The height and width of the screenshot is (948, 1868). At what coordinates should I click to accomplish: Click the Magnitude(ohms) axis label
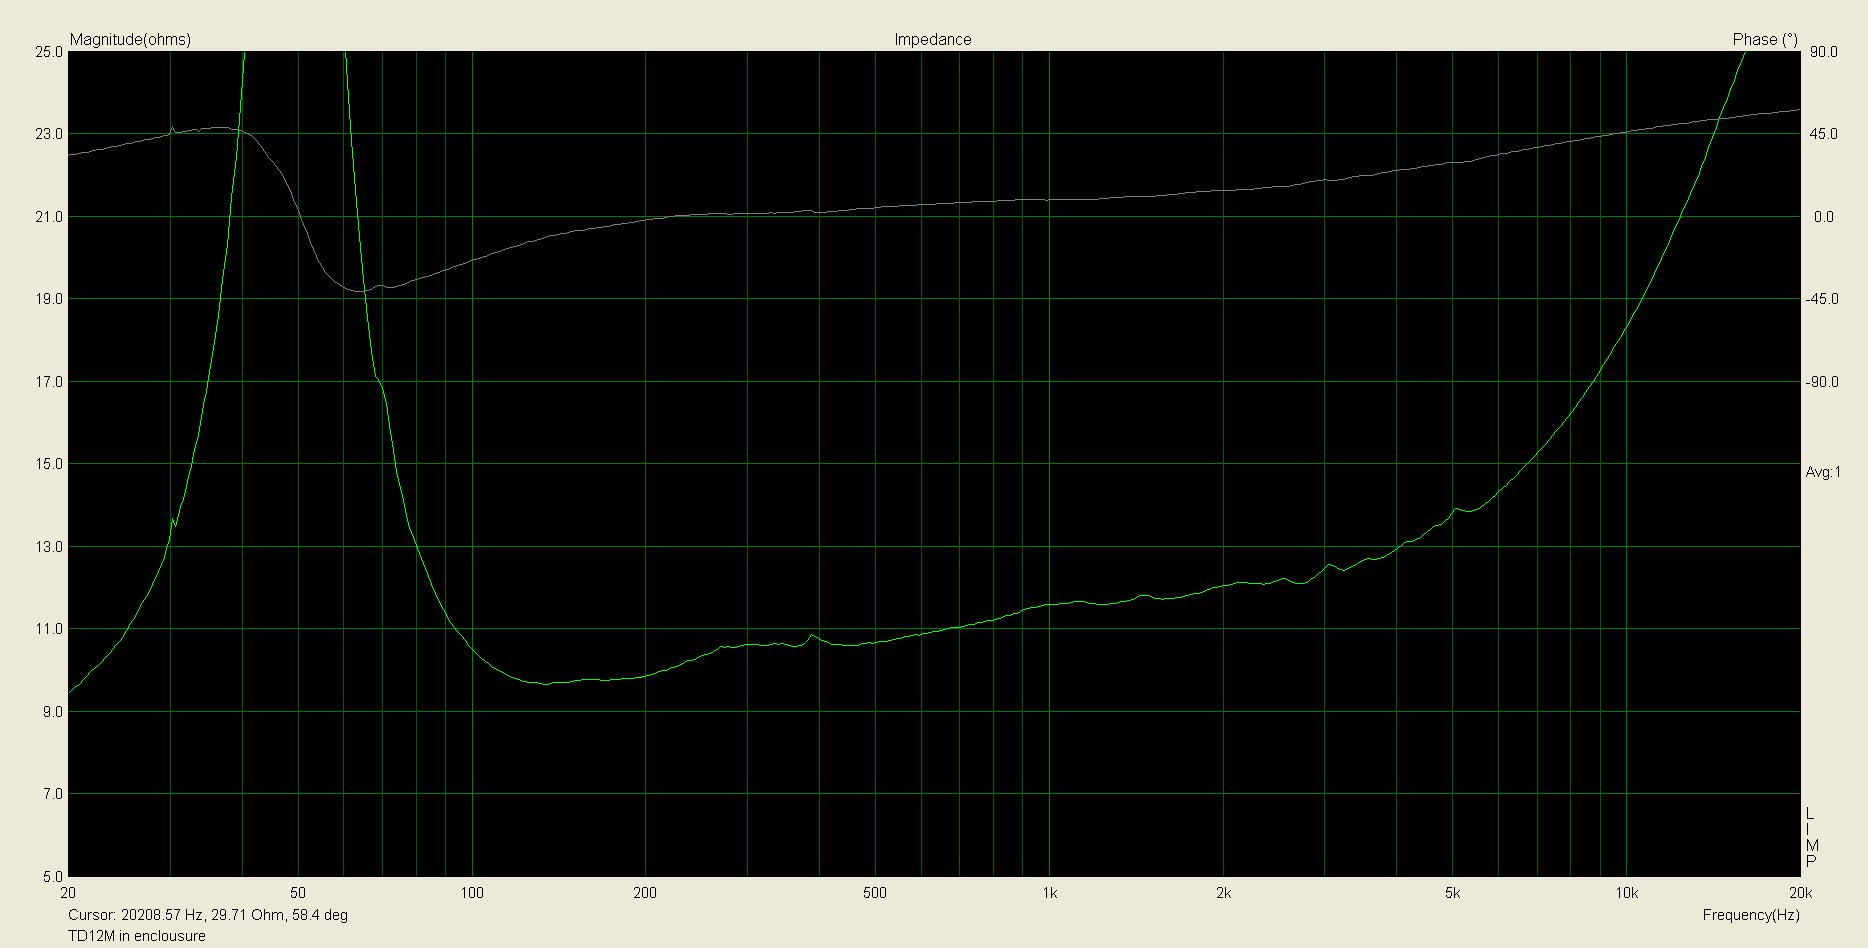[x=130, y=40]
